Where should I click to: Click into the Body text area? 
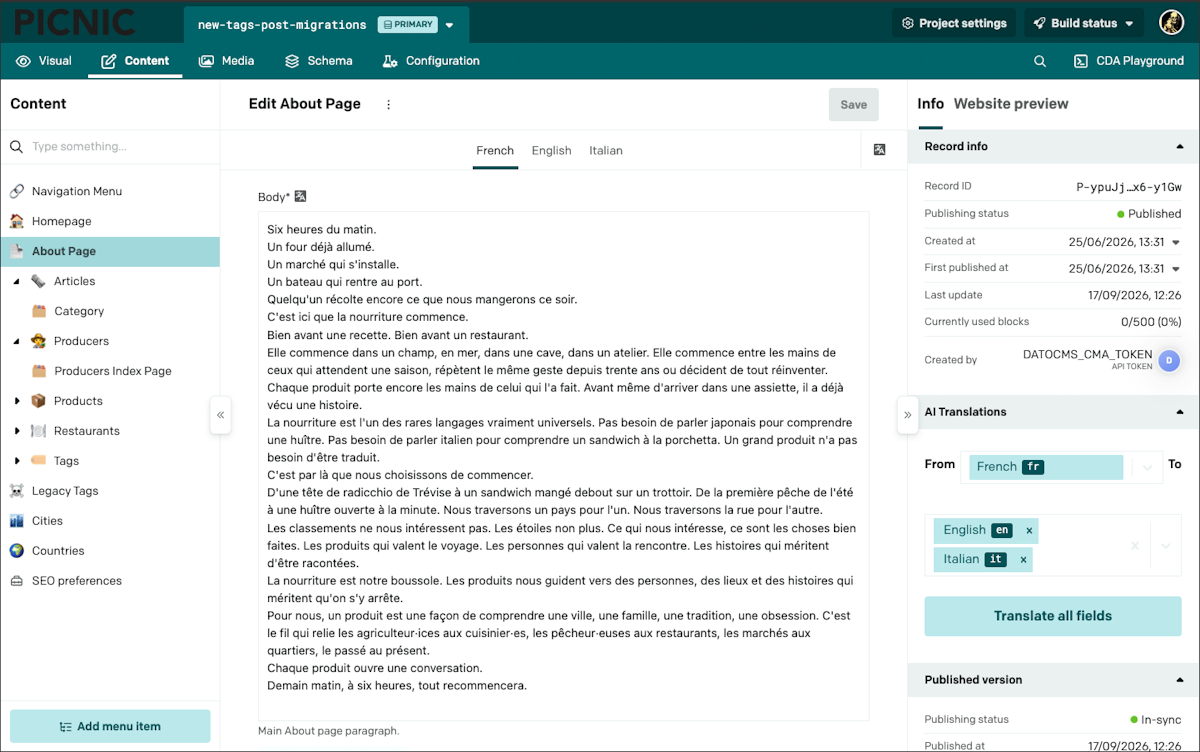(x=564, y=466)
